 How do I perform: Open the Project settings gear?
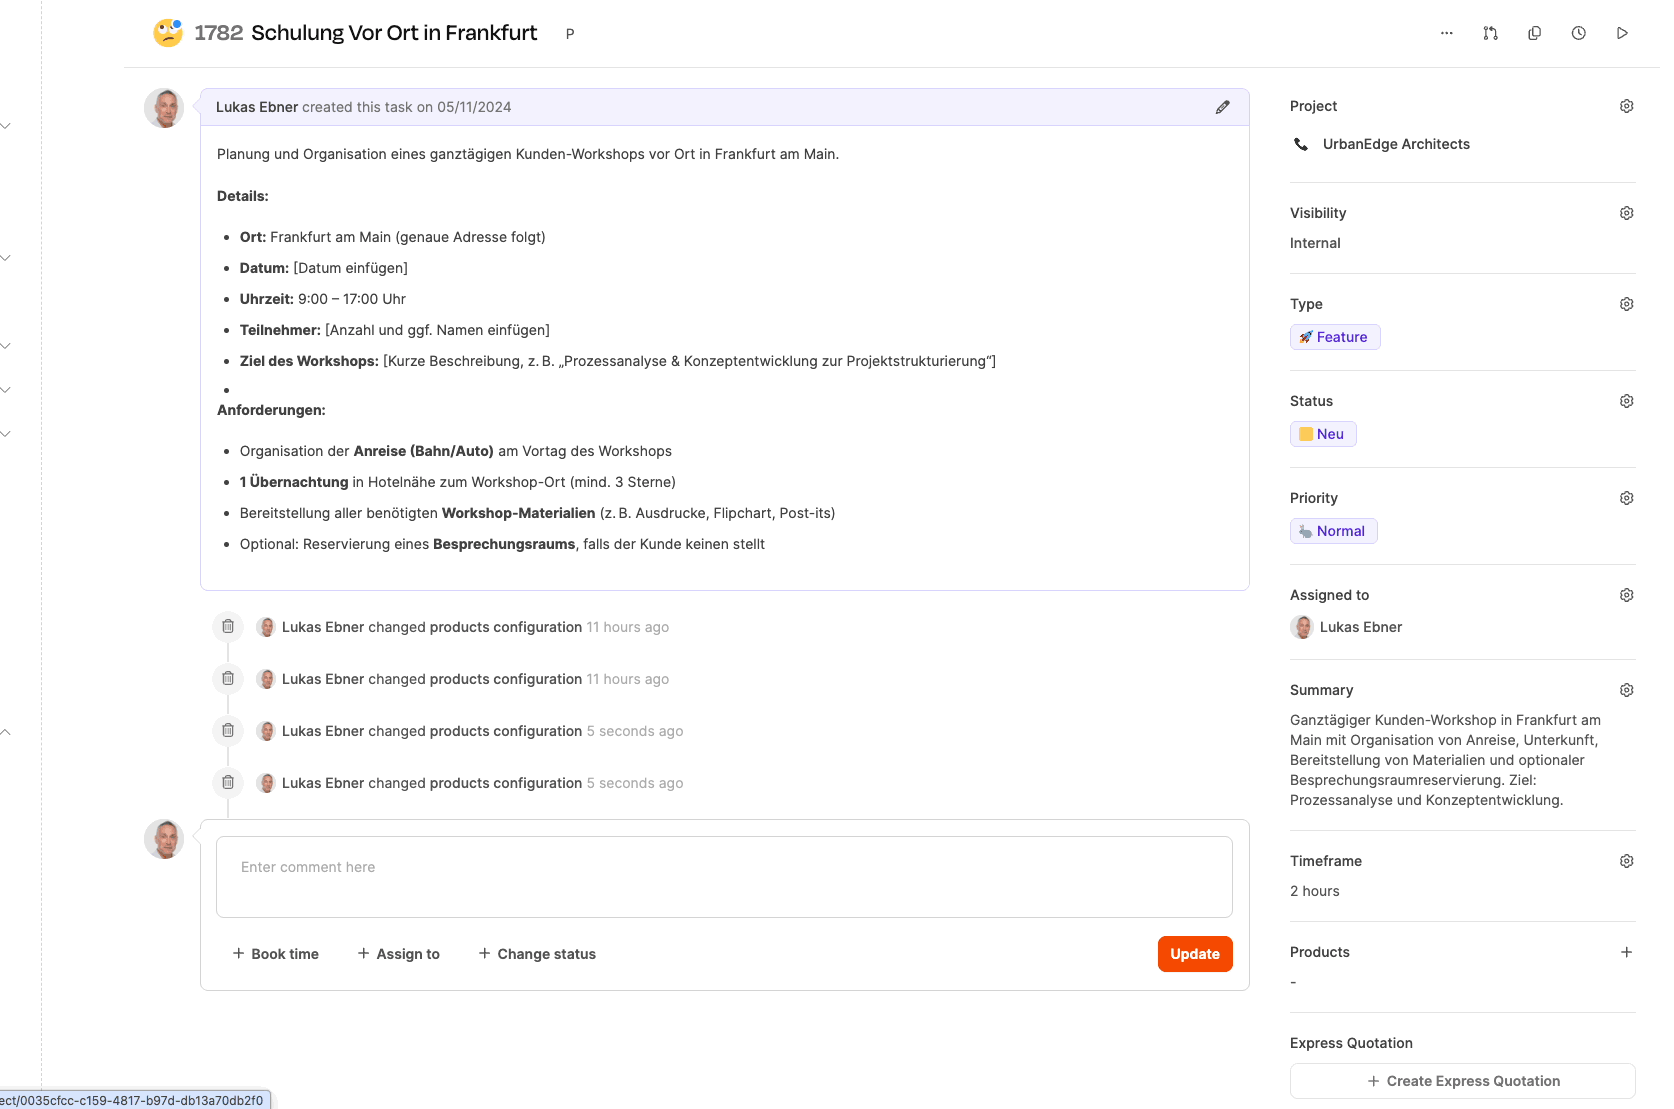pos(1626,106)
